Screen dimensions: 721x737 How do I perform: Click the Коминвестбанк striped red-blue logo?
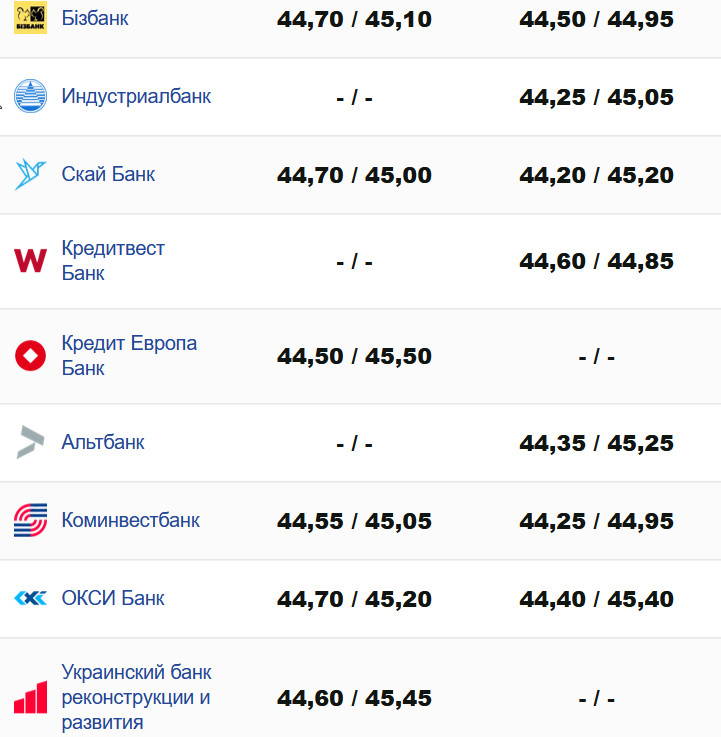(x=30, y=520)
